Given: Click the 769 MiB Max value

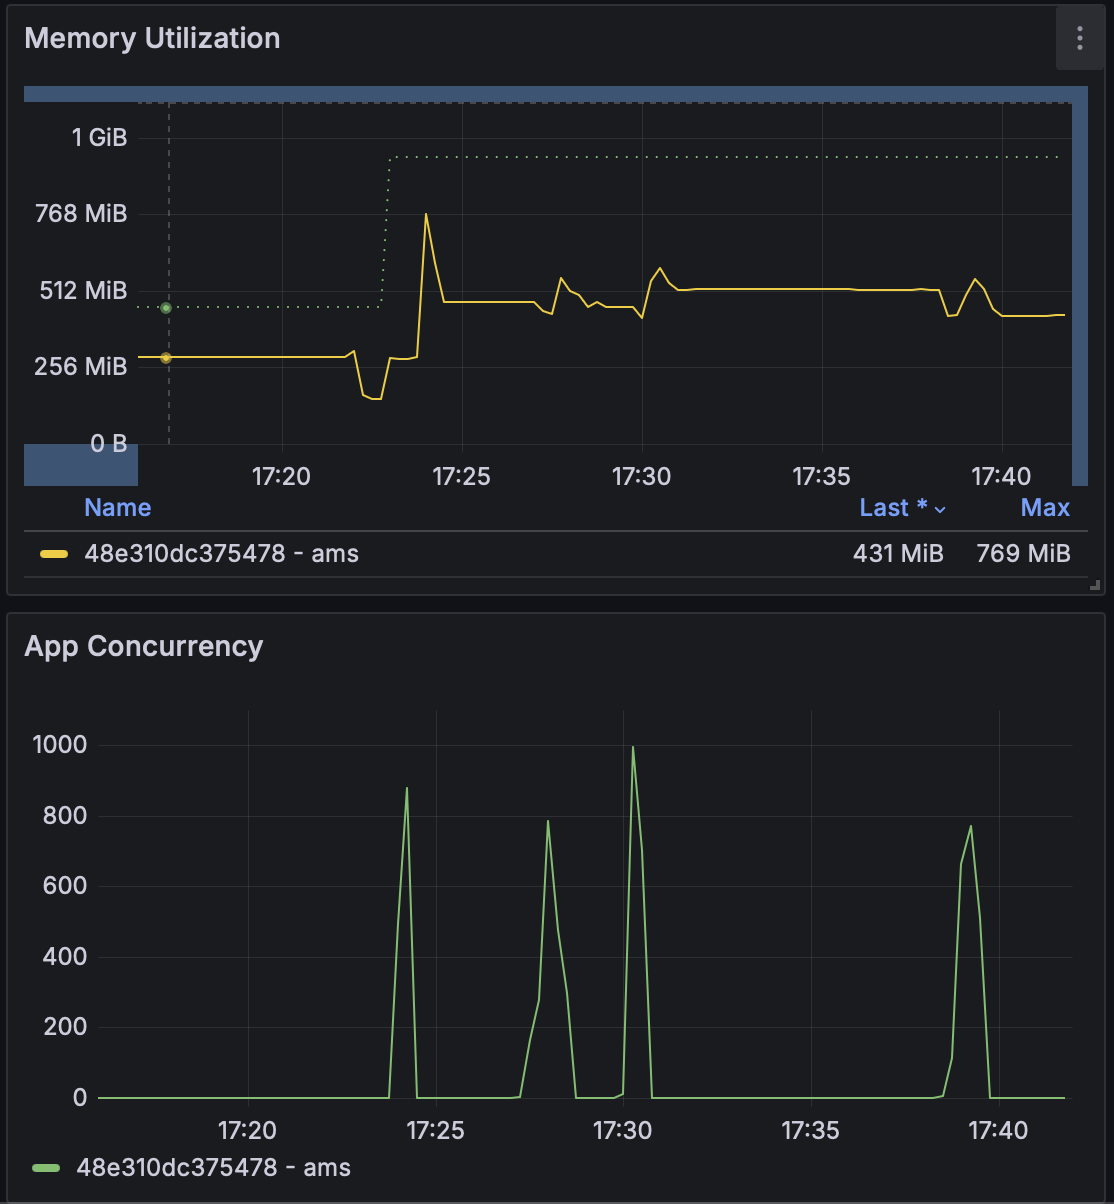Looking at the screenshot, I should coord(1022,554).
